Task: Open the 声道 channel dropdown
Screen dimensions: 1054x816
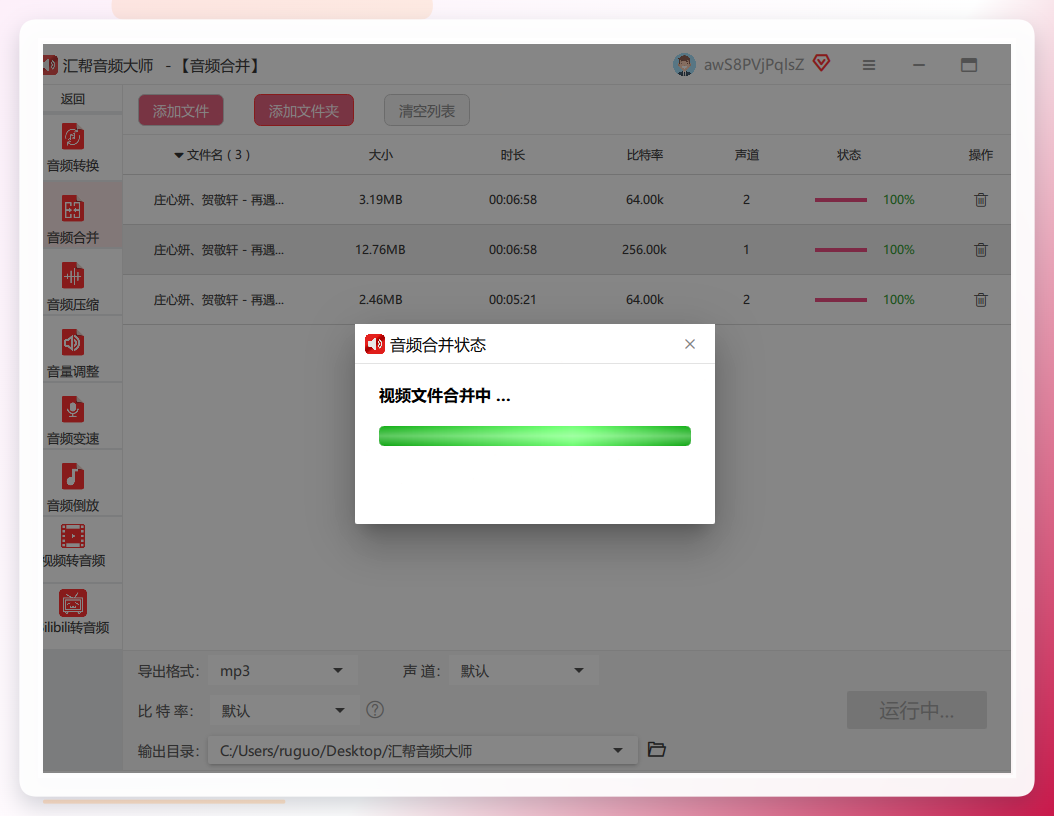Action: click(x=524, y=671)
